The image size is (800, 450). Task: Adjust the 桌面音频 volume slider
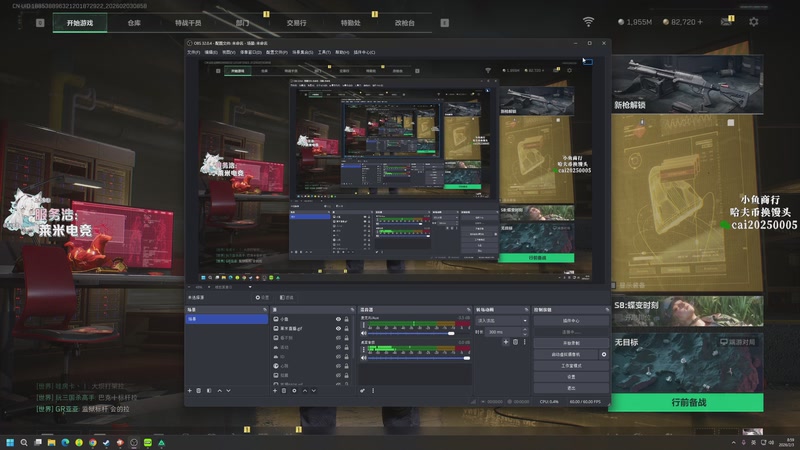point(419,358)
